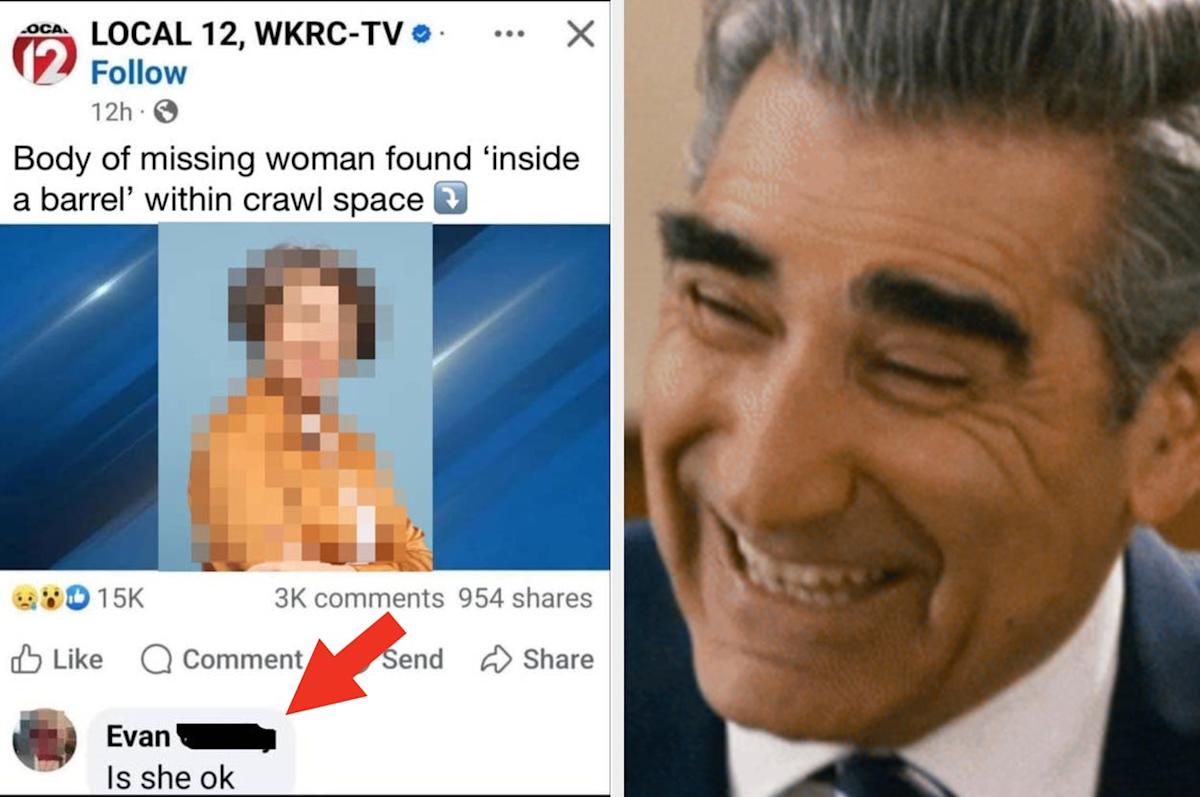This screenshot has width=1200, height=797.
Task: Open the 3K comments list
Action: pyautogui.click(x=359, y=599)
